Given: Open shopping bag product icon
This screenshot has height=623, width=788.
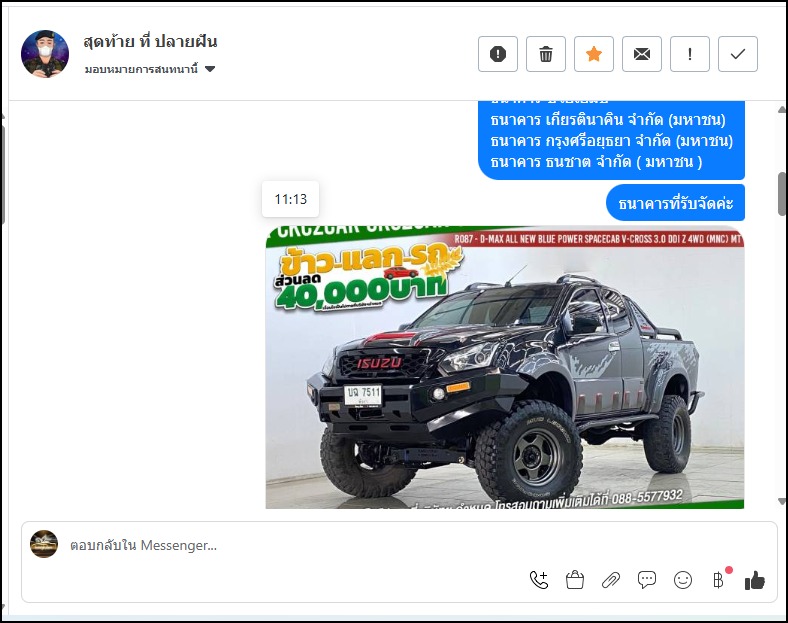Looking at the screenshot, I should (x=574, y=580).
